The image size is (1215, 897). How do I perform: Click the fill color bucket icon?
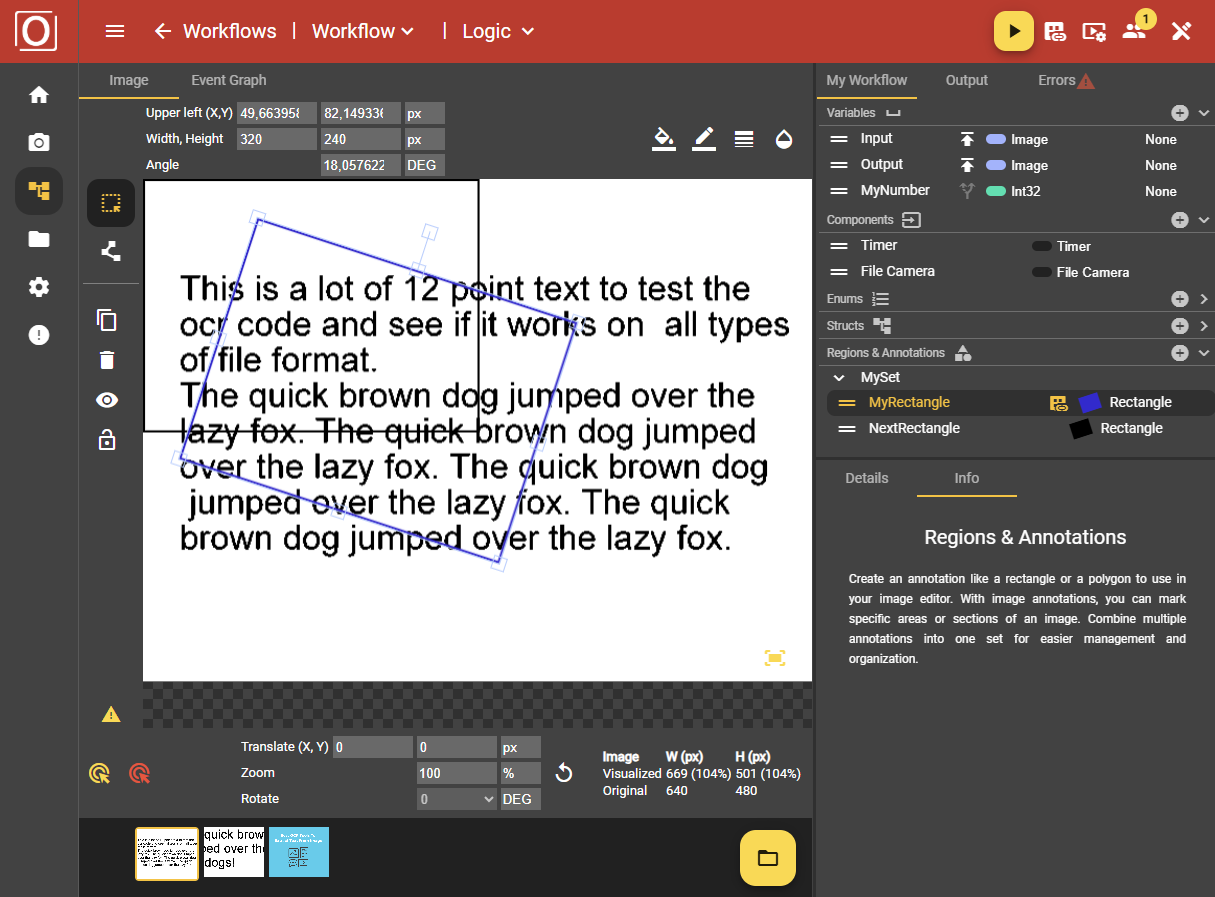[x=663, y=139]
